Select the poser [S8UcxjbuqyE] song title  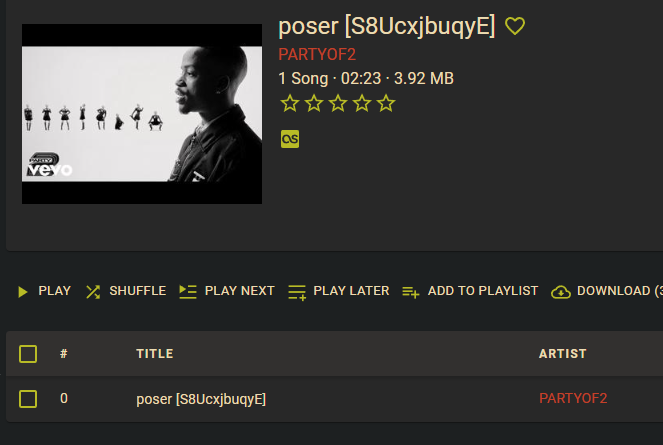[201, 399]
